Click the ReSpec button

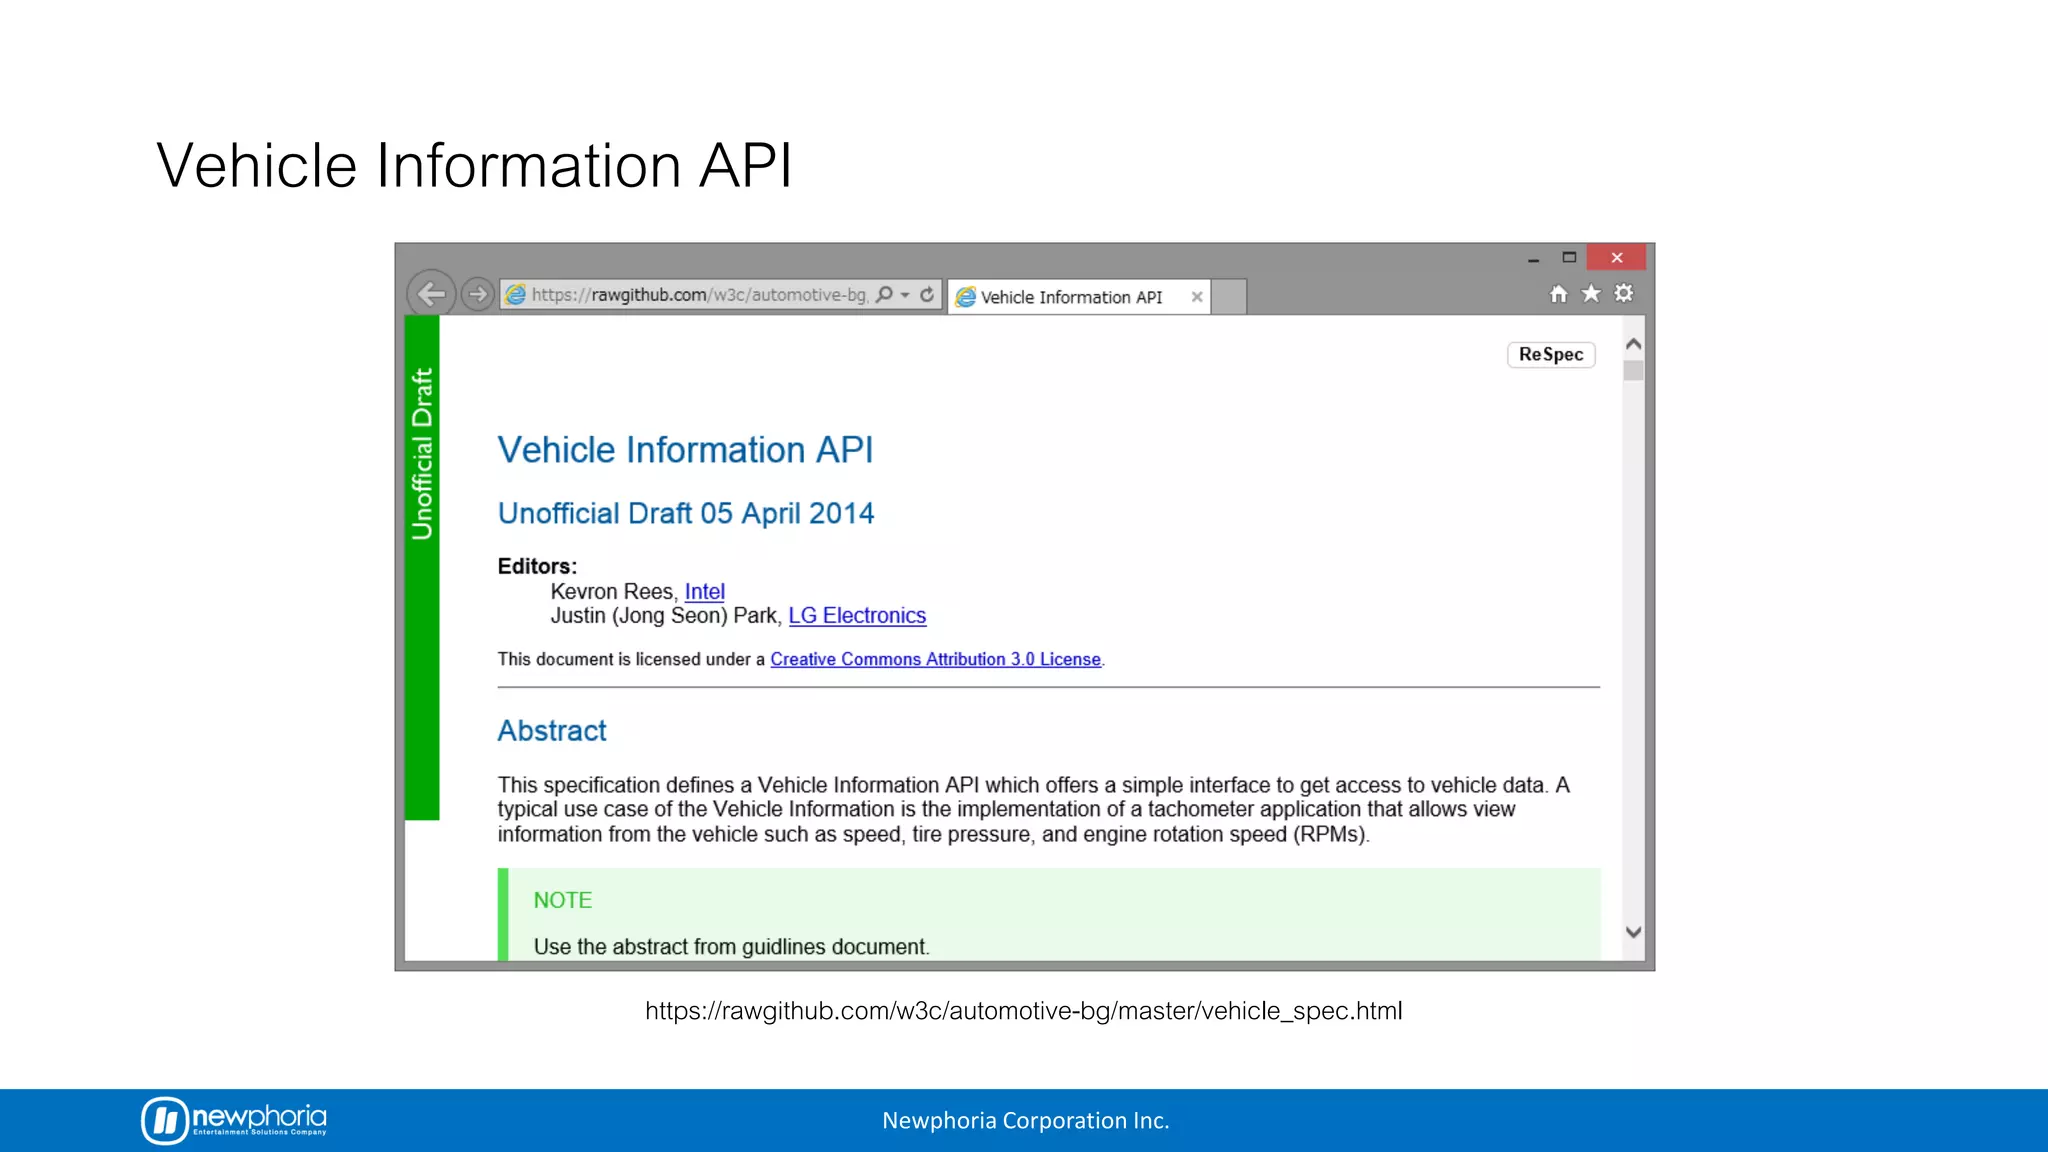tap(1550, 355)
